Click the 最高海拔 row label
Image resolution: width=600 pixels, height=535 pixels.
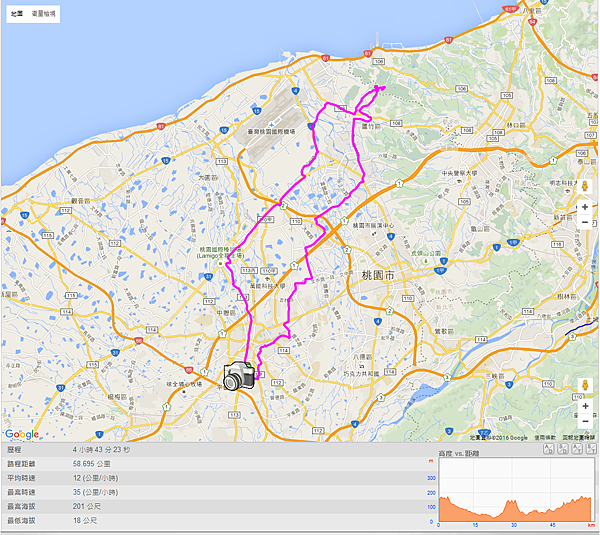coord(21,506)
